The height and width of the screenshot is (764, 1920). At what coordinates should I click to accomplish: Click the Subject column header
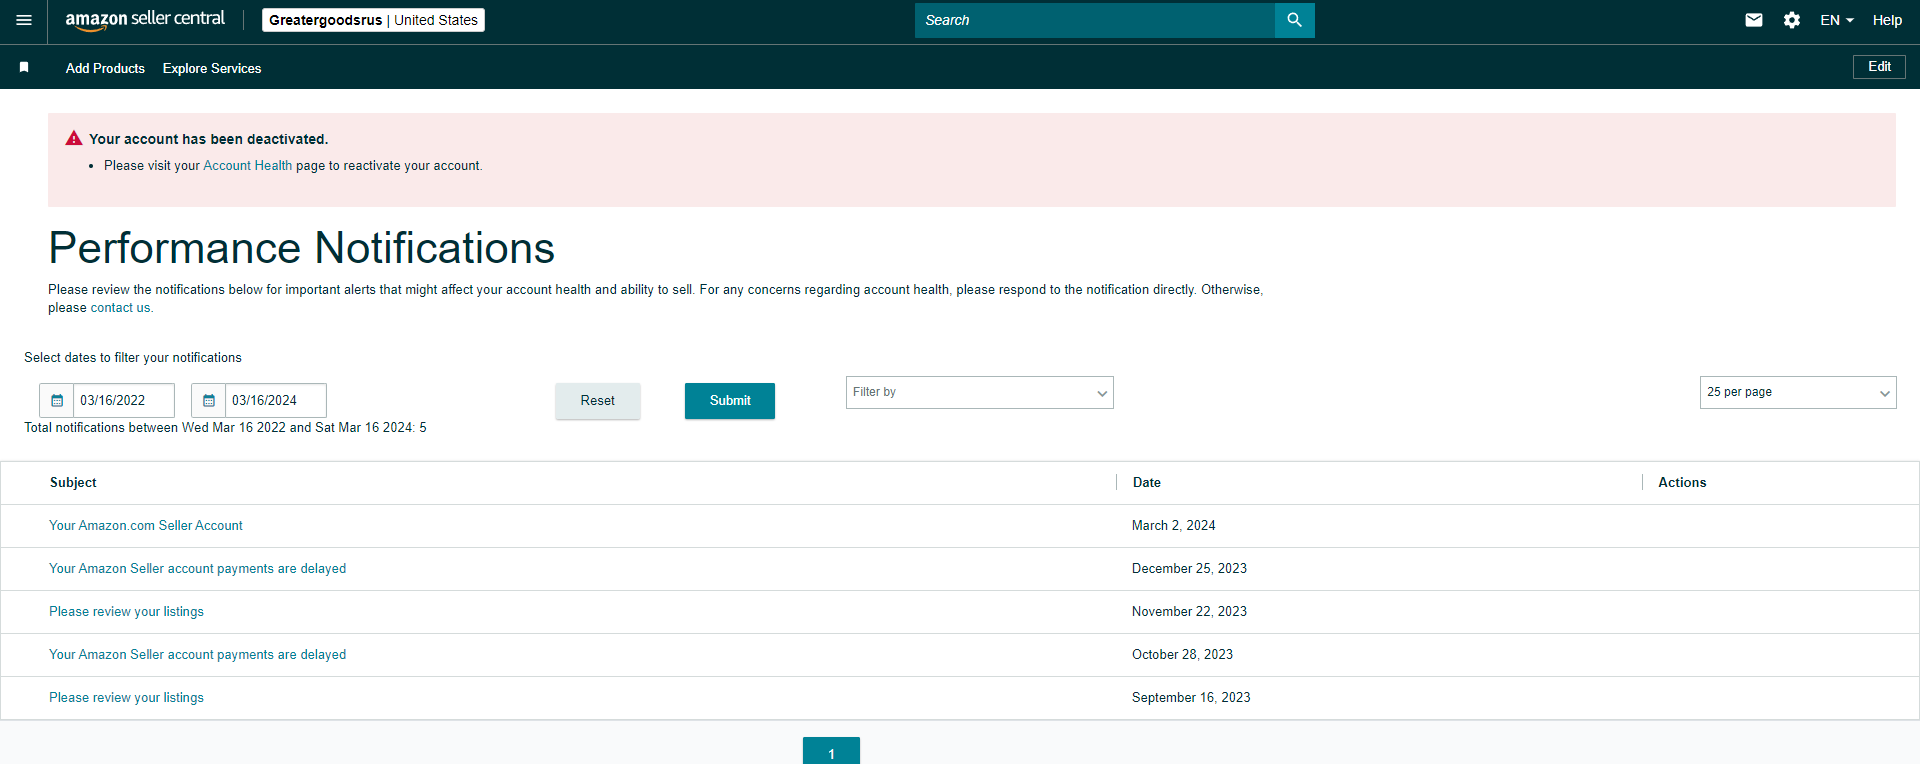pyautogui.click(x=73, y=482)
